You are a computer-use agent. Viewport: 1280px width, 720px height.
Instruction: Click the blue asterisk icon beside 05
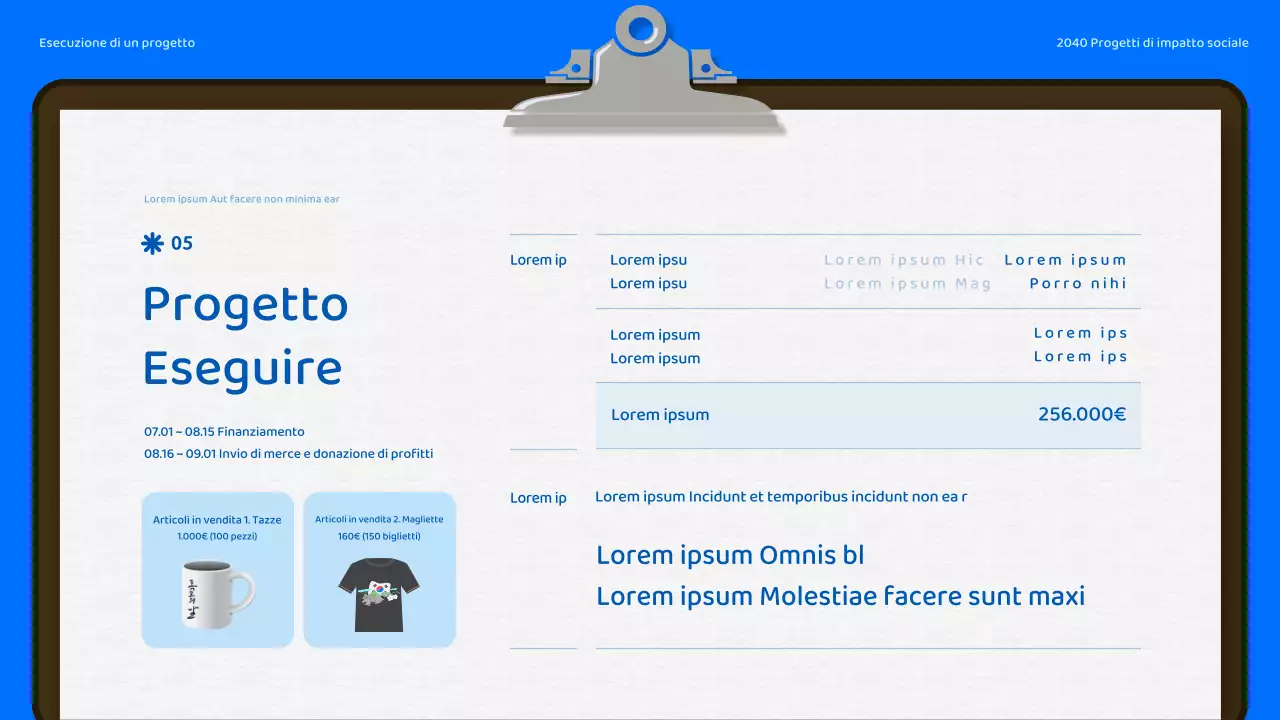152,243
